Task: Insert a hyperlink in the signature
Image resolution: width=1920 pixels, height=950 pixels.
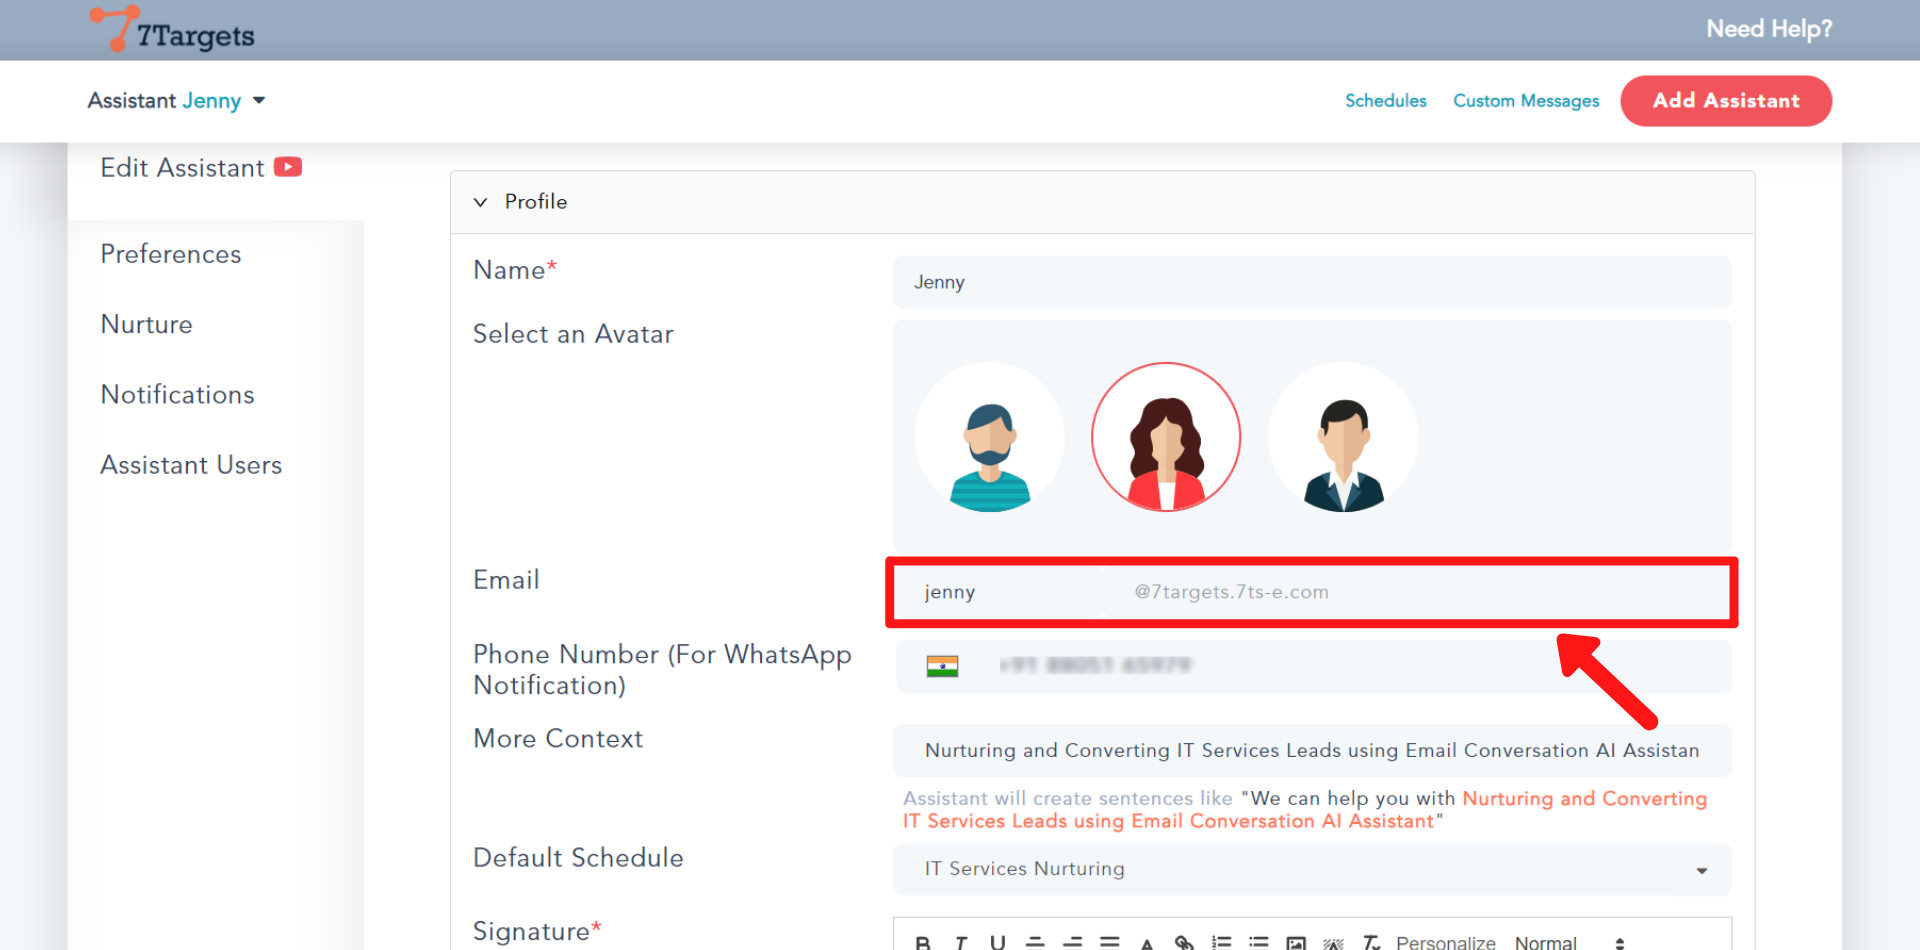Action: (1184, 942)
